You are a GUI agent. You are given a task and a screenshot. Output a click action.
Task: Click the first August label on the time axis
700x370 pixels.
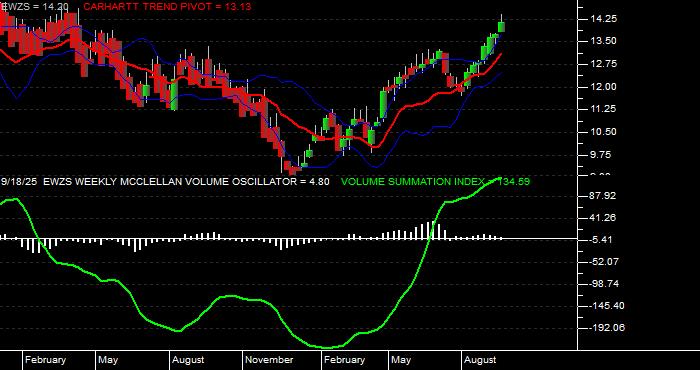point(189,360)
